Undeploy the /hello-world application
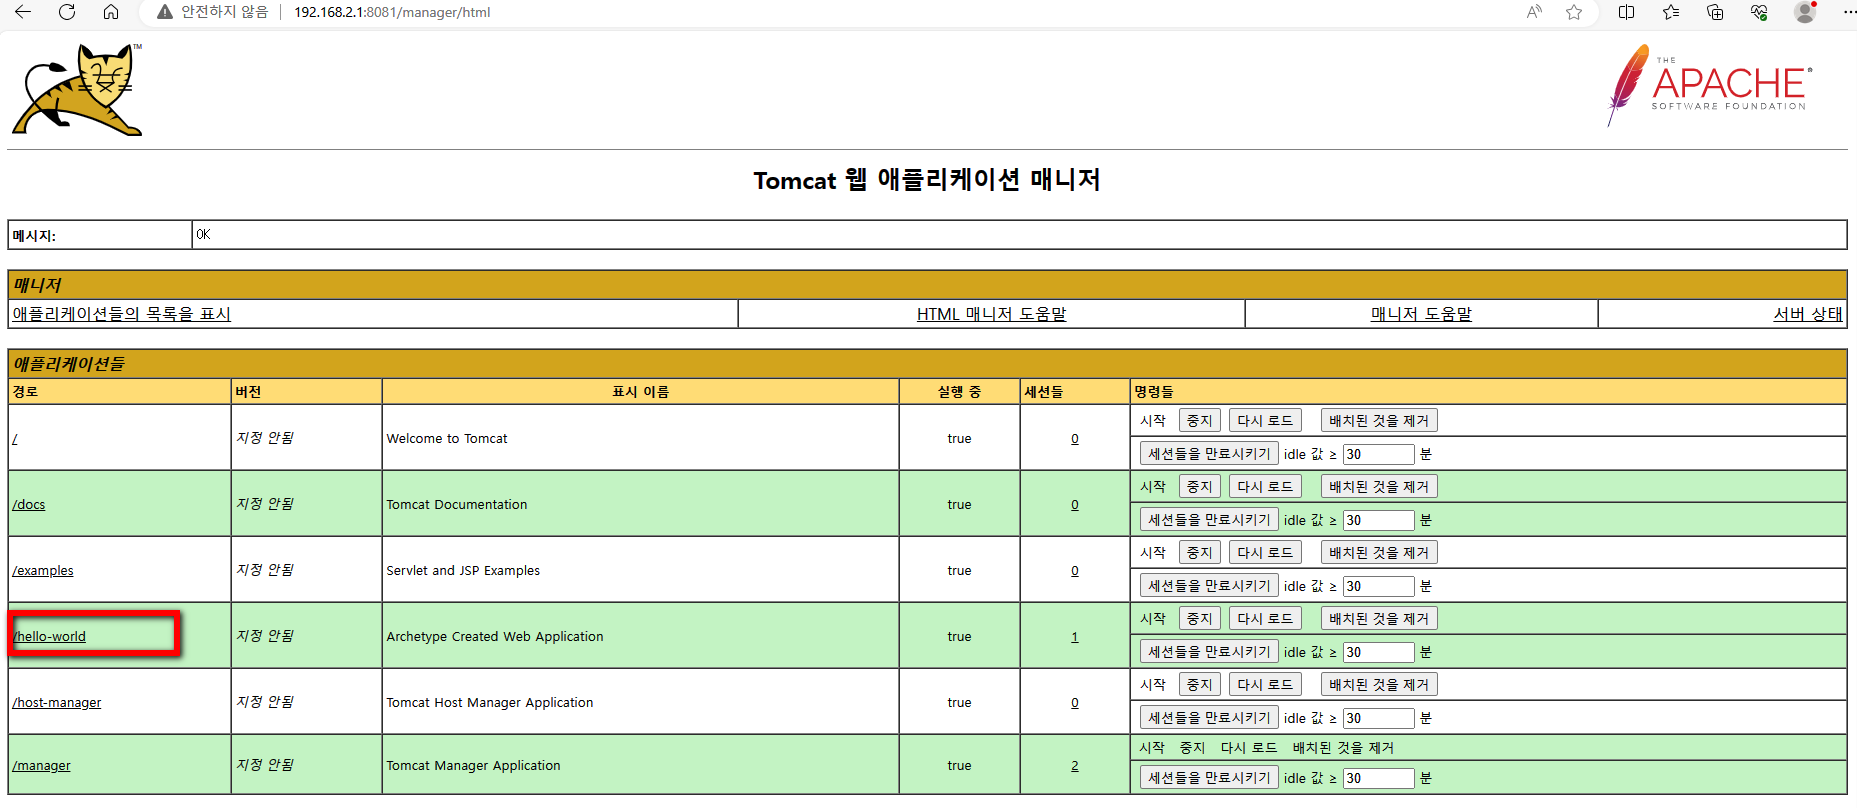This screenshot has height=808, width=1857. pos(1379,619)
